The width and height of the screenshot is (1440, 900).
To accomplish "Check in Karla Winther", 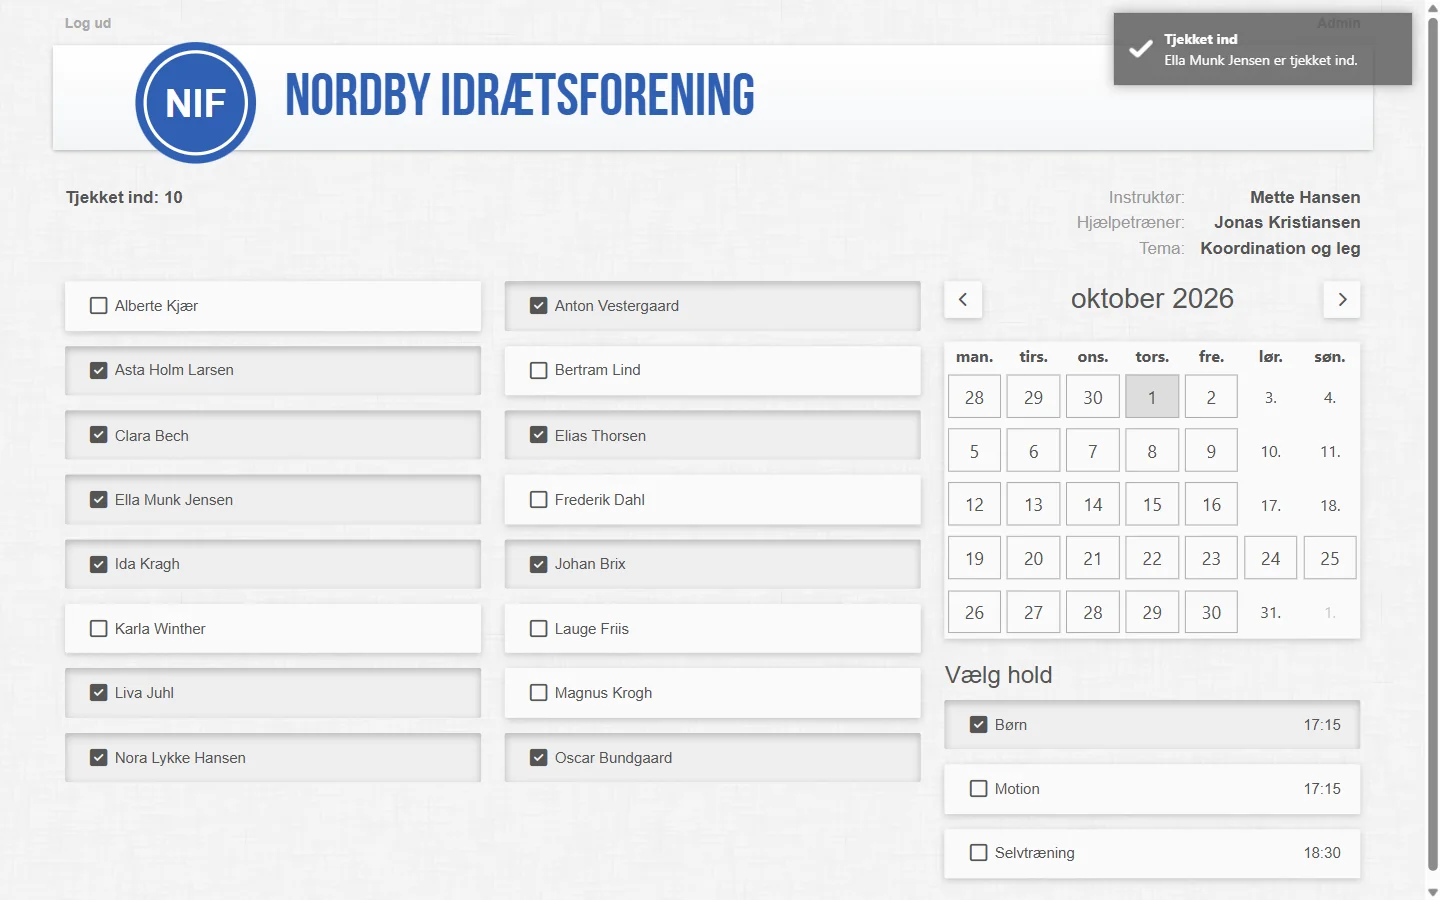I will 273,629.
